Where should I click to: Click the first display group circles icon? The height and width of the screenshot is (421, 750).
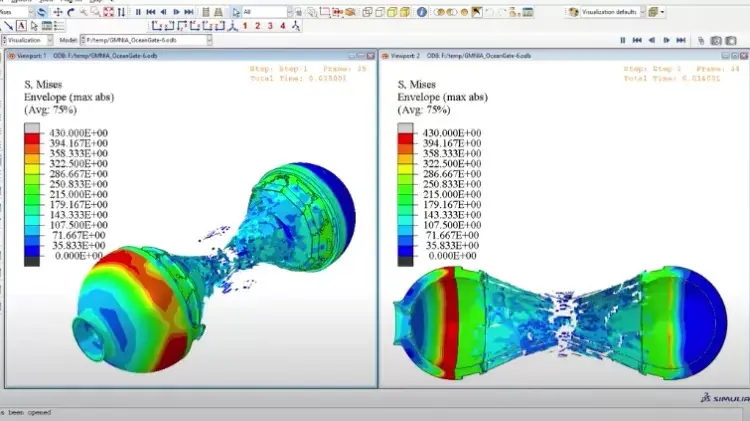tap(439, 12)
